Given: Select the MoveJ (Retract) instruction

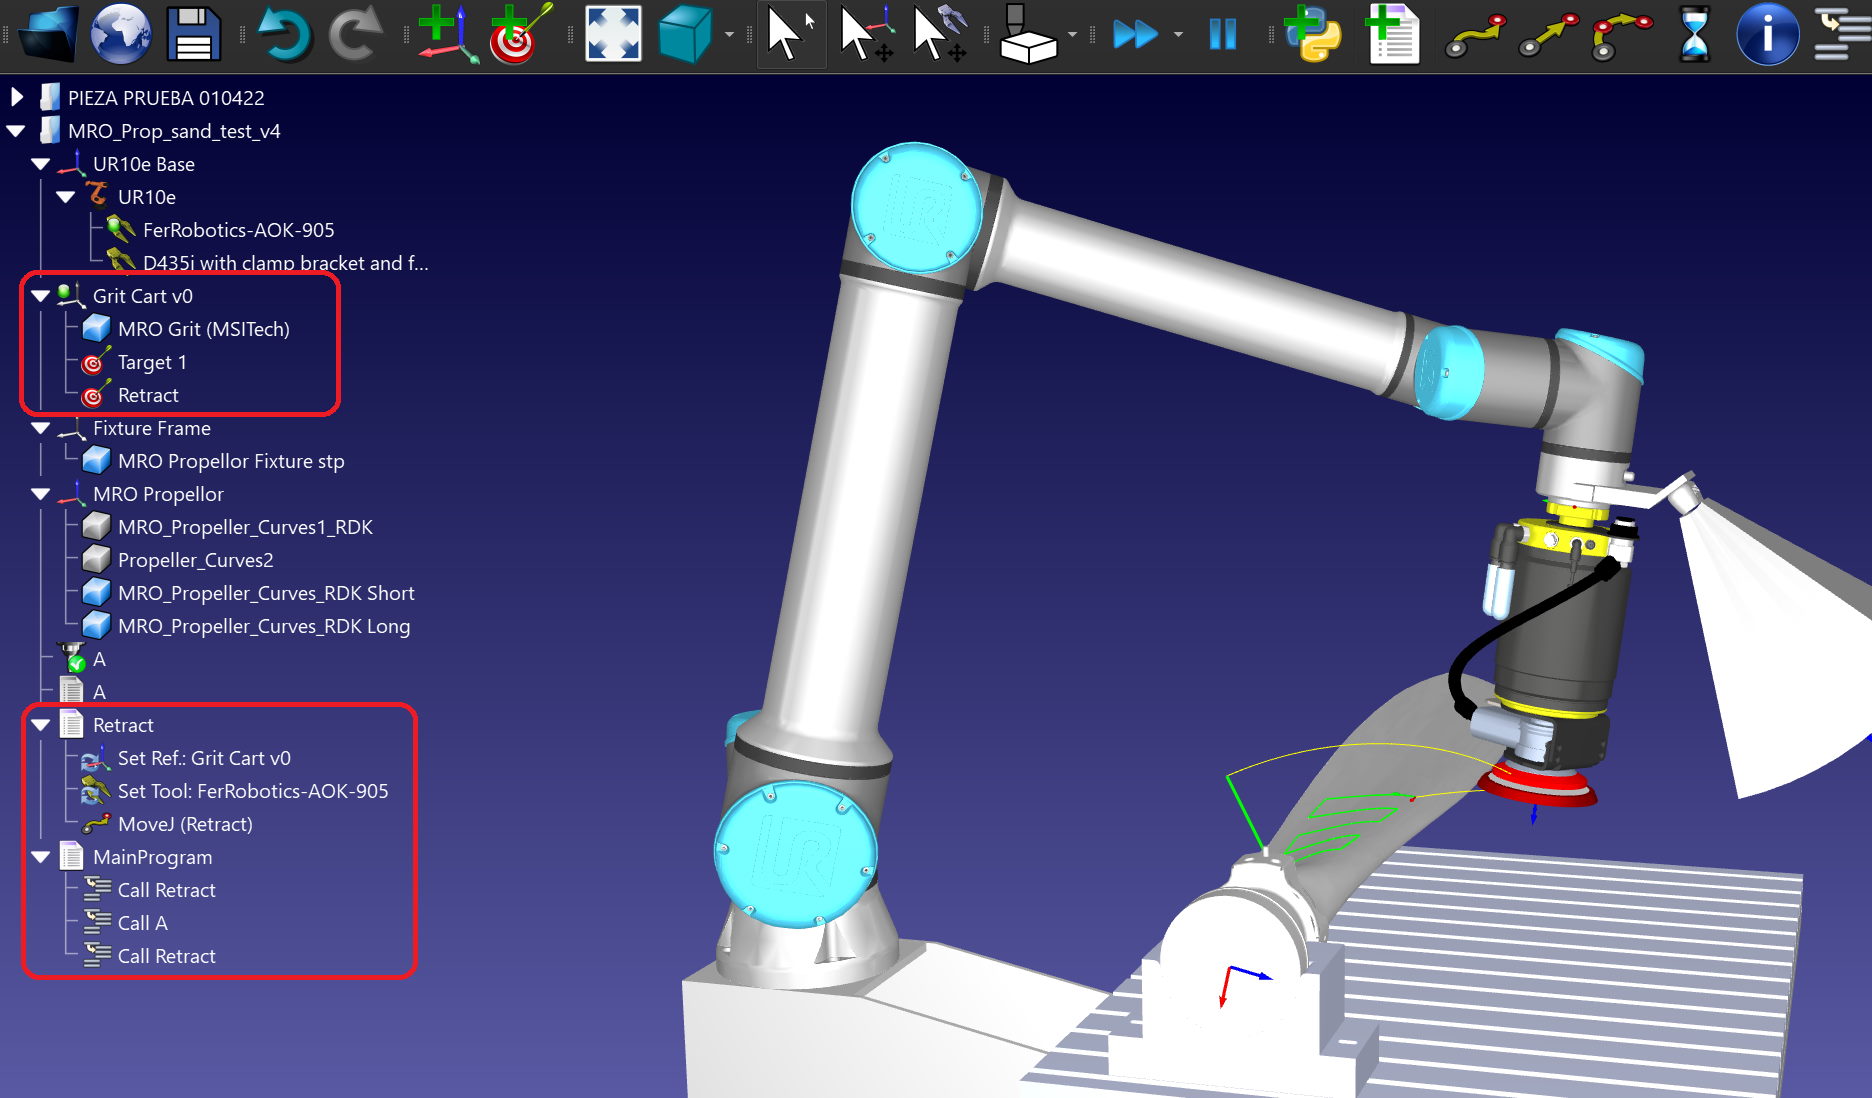Looking at the screenshot, I should coord(184,824).
